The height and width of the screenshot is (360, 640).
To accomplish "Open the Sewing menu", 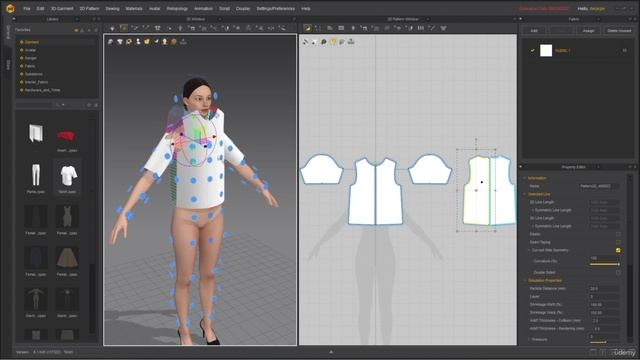I will point(112,9).
